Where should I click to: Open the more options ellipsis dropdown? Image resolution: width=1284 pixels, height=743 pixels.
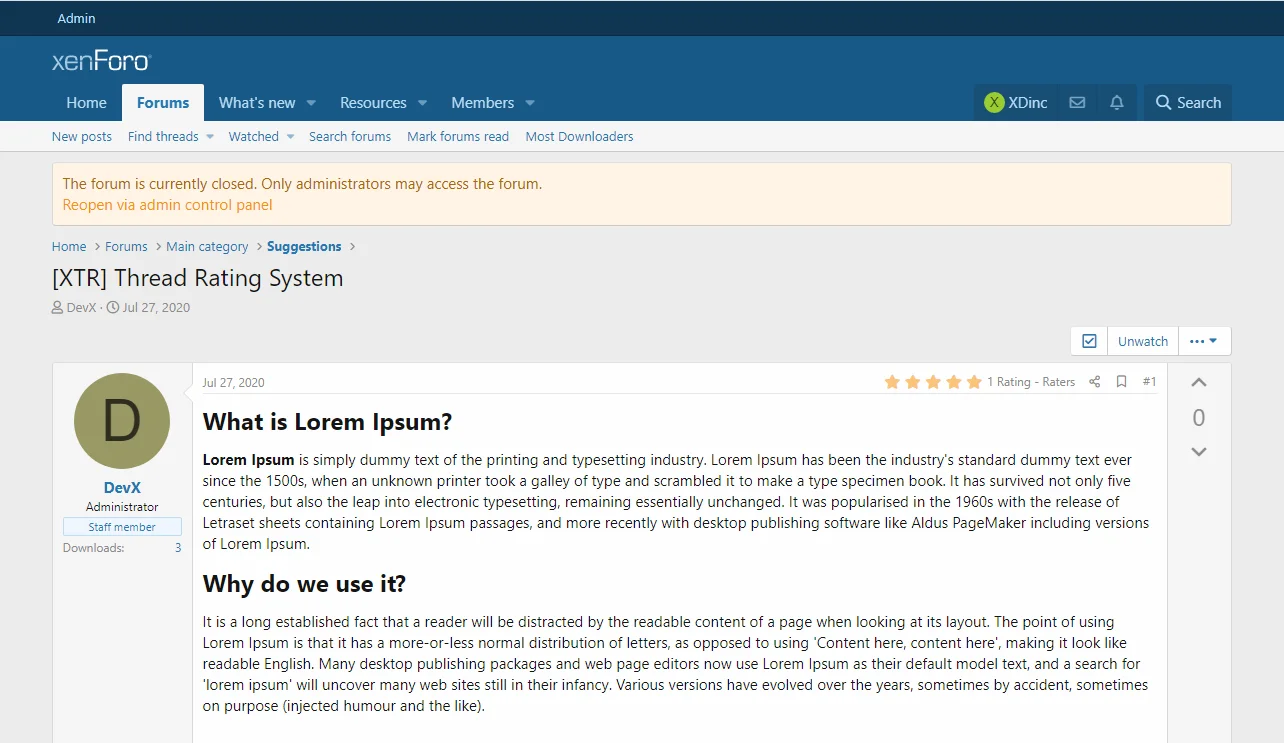(1204, 341)
